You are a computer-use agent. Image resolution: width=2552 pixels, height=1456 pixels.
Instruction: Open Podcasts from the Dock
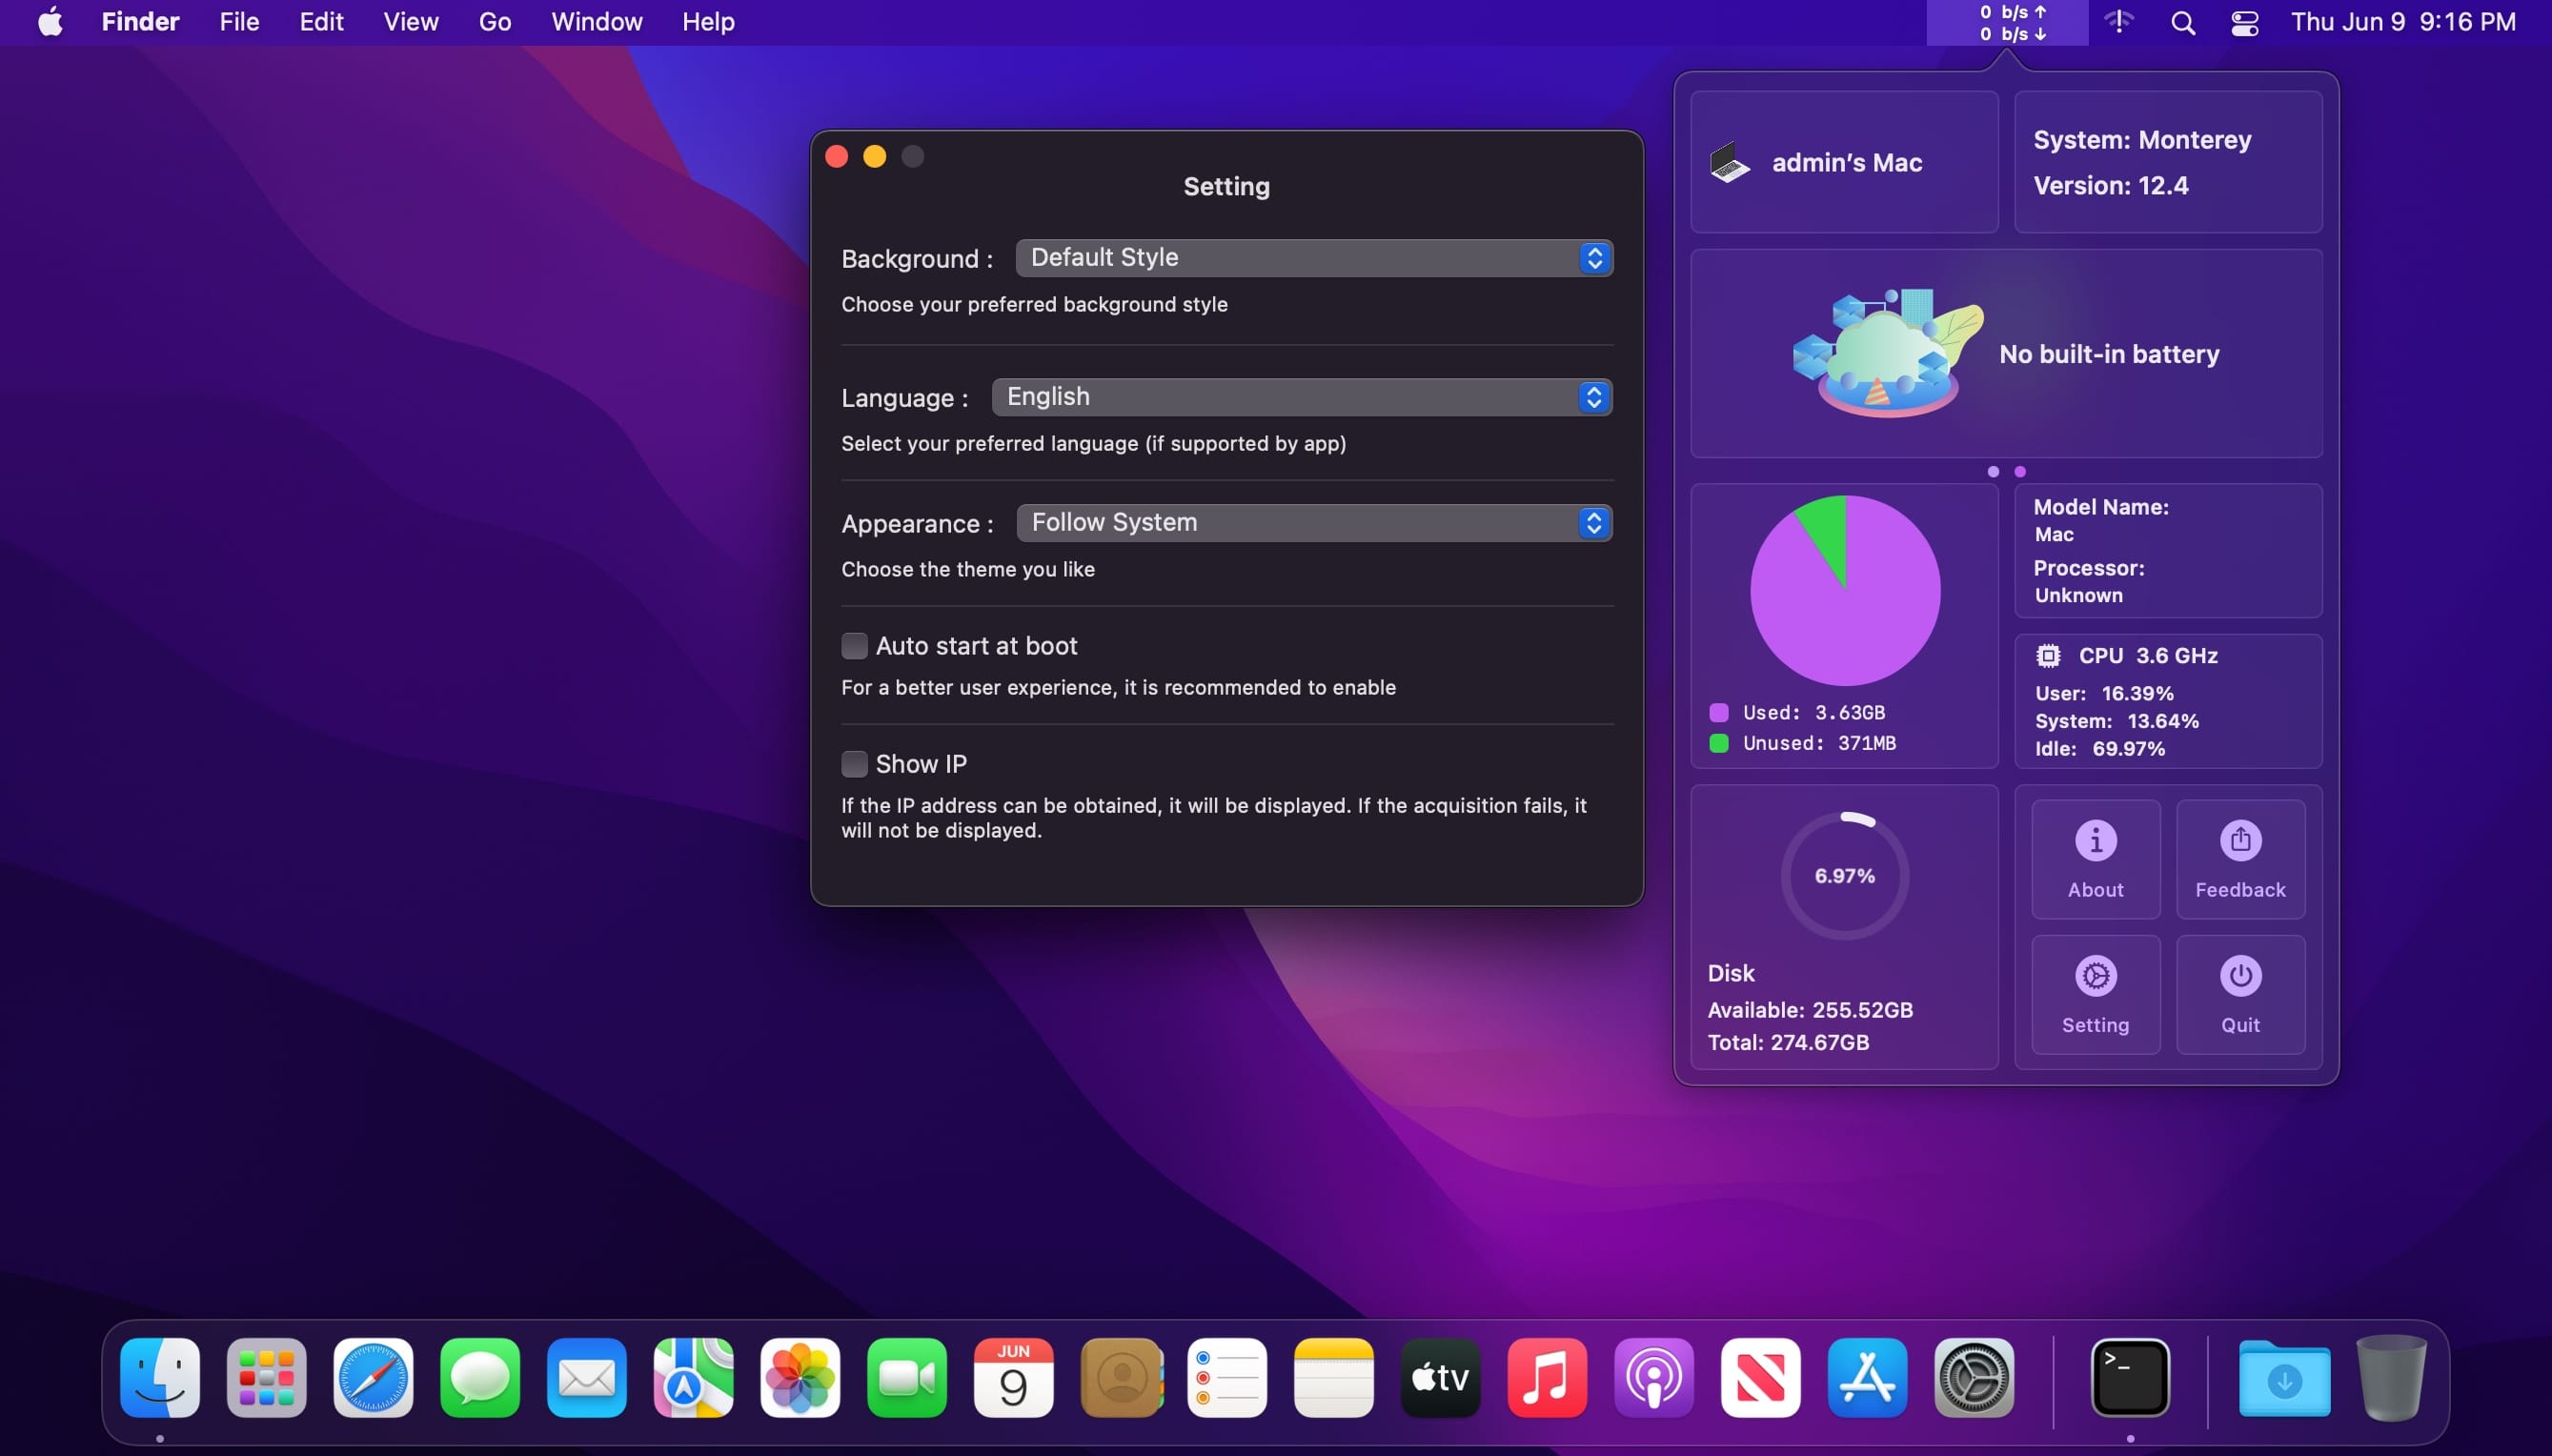(1654, 1378)
